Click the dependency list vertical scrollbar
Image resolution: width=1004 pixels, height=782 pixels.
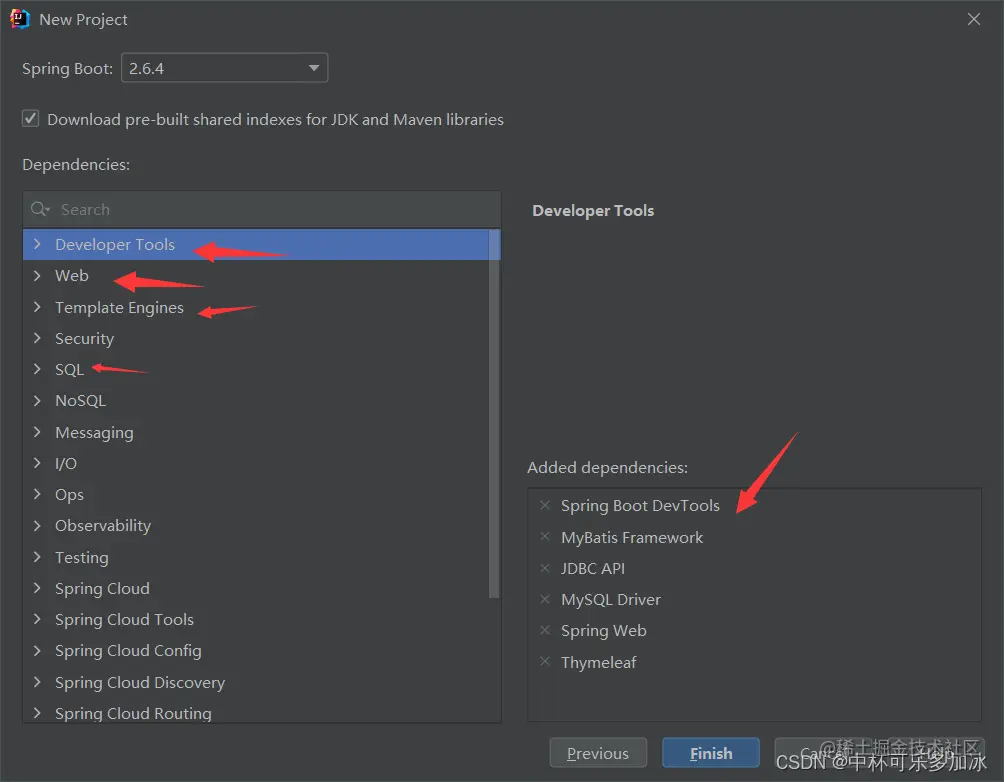(x=494, y=414)
